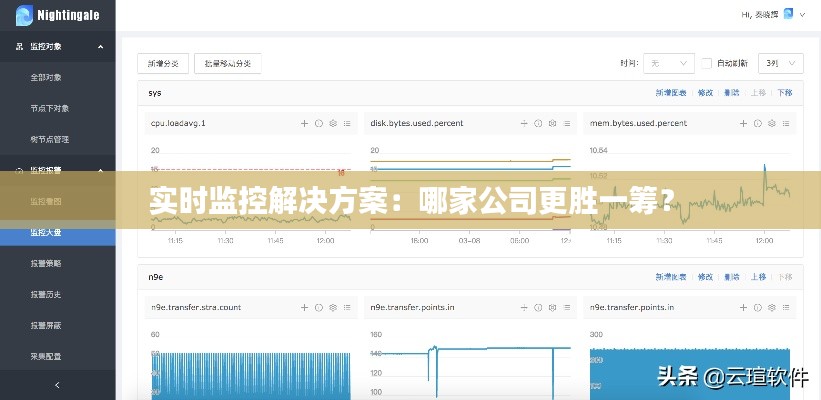Image resolution: width=821 pixels, height=400 pixels.
Task: Enable the 自动刷新 checkbox
Action: [706, 63]
